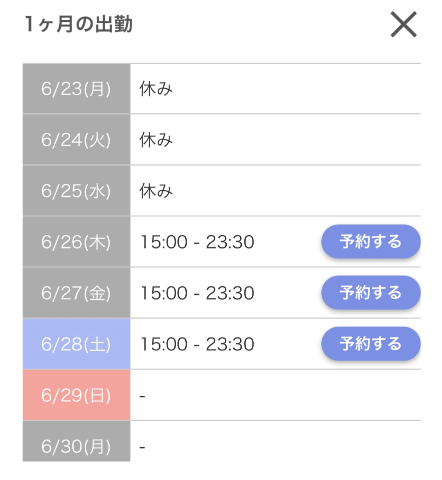The height and width of the screenshot is (480, 442).
Task: Click 休み text in 6/23 row
Action: click(x=156, y=89)
